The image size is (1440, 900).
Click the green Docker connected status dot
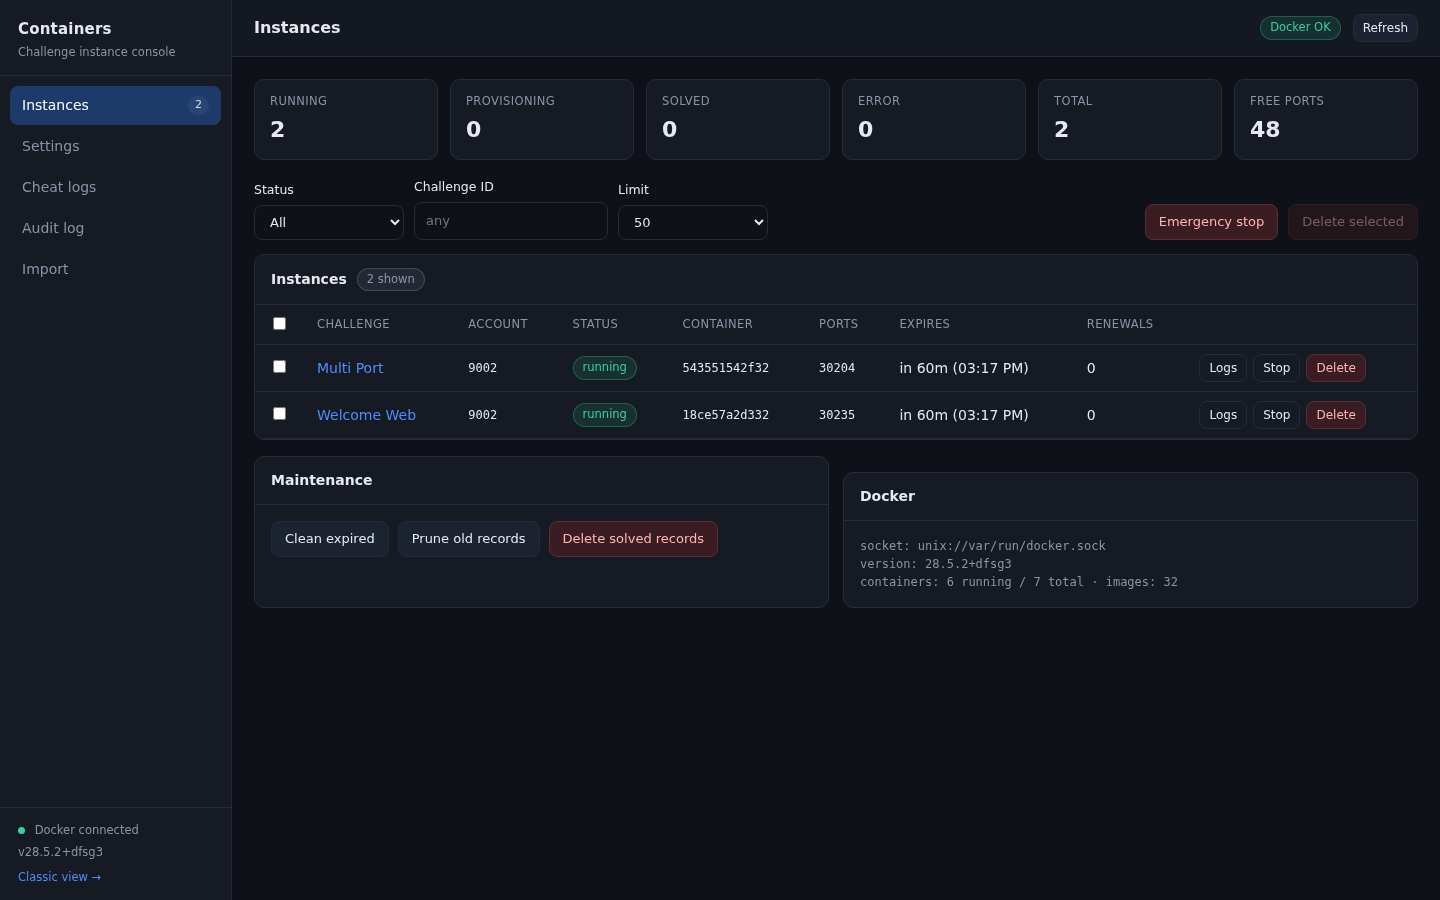(21, 830)
